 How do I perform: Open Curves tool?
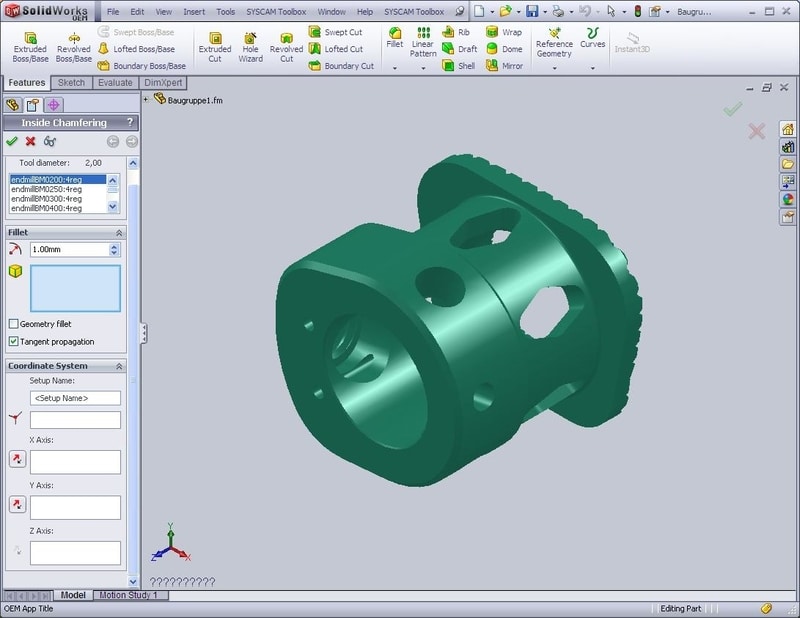pyautogui.click(x=592, y=38)
